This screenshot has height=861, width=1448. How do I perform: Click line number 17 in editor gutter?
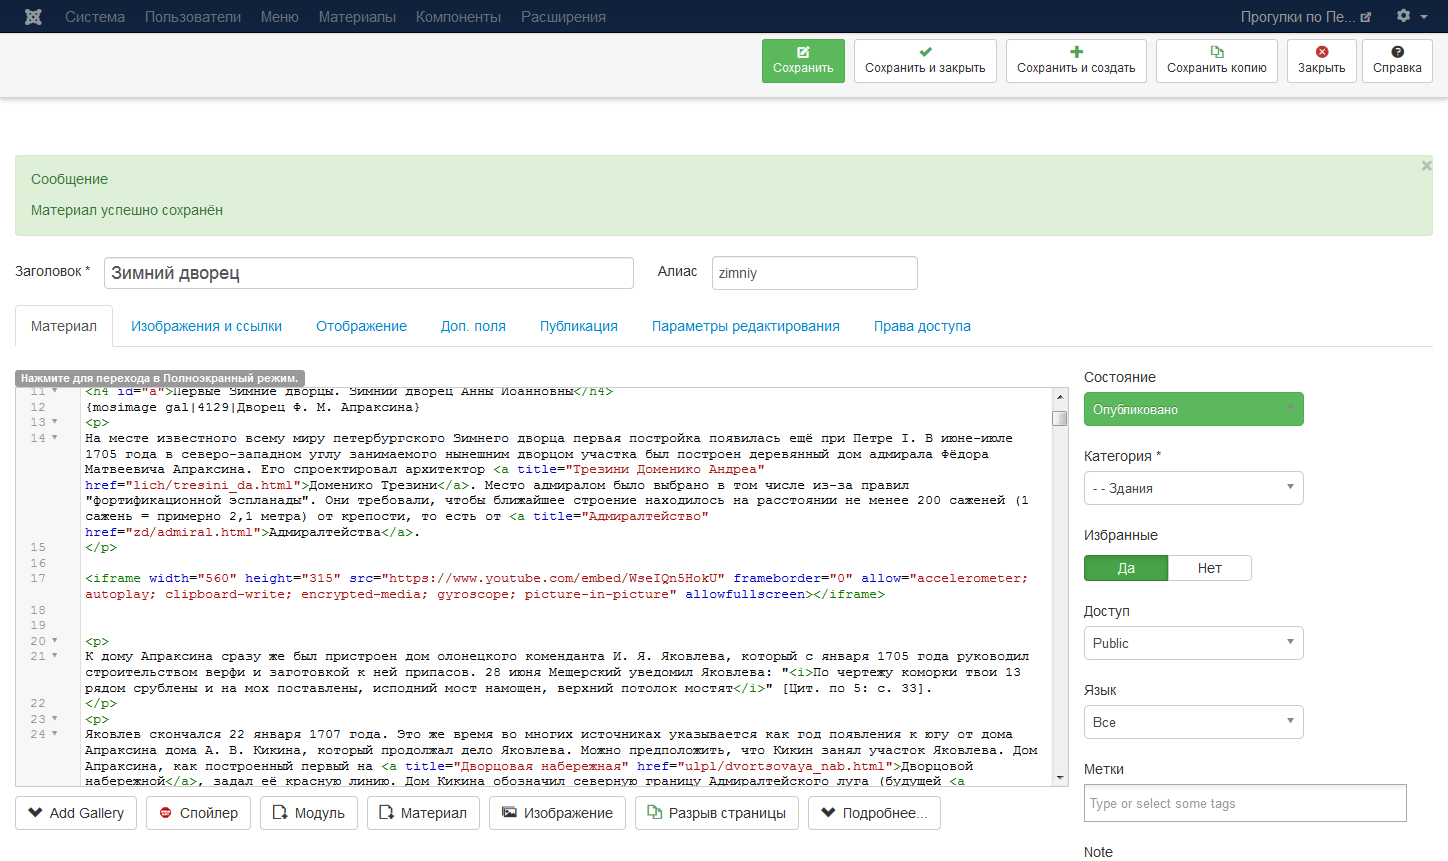click(38, 578)
